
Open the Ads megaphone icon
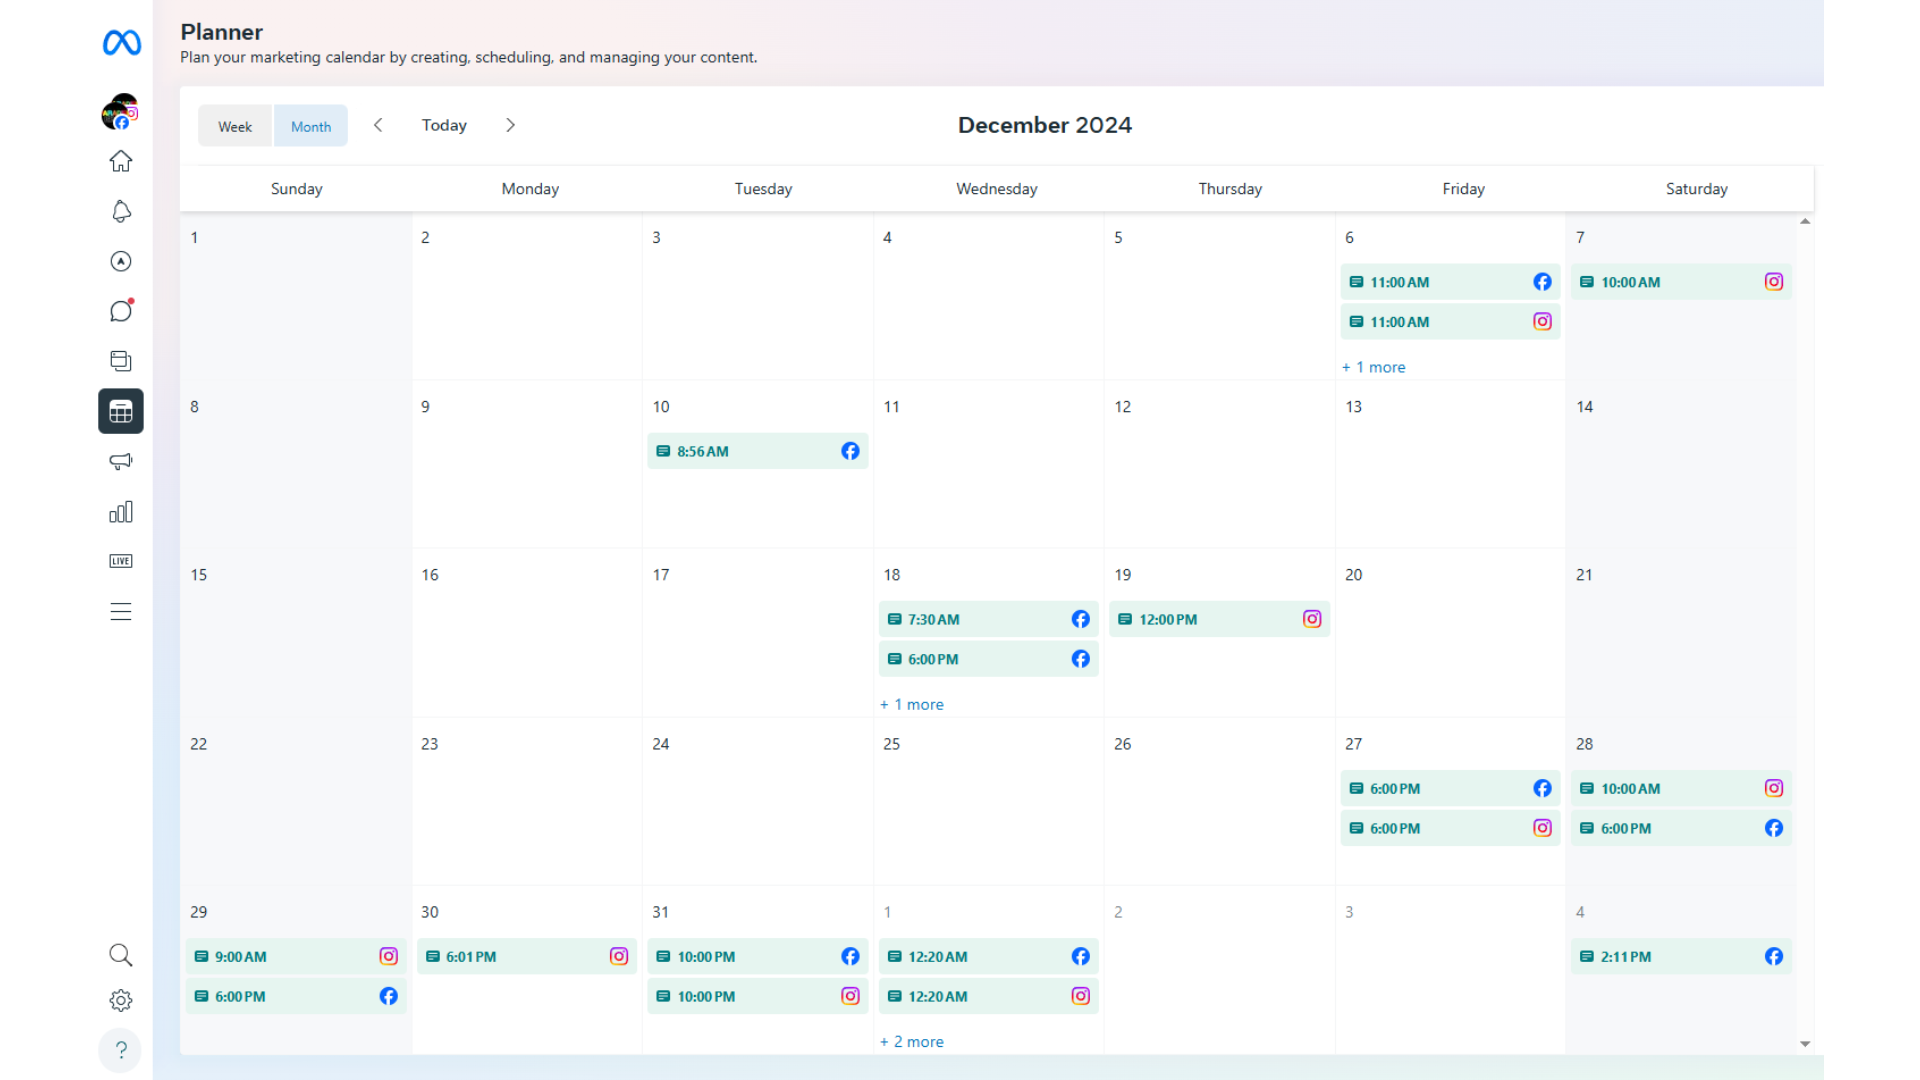[x=121, y=461]
